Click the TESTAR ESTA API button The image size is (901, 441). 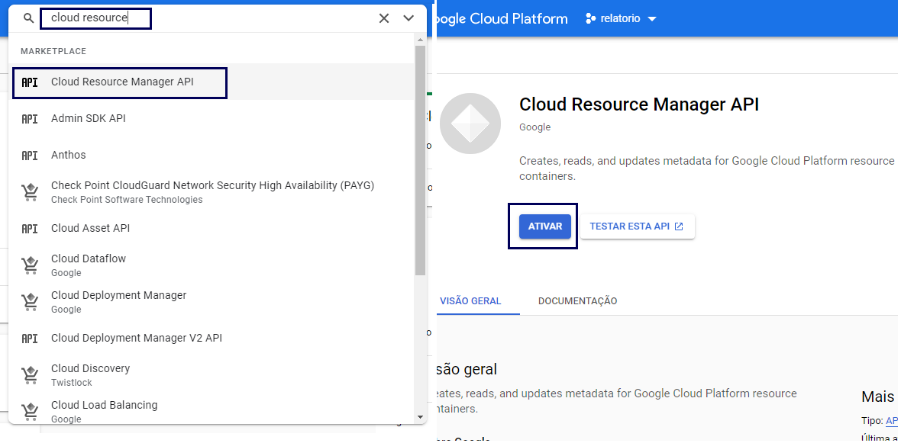637,227
